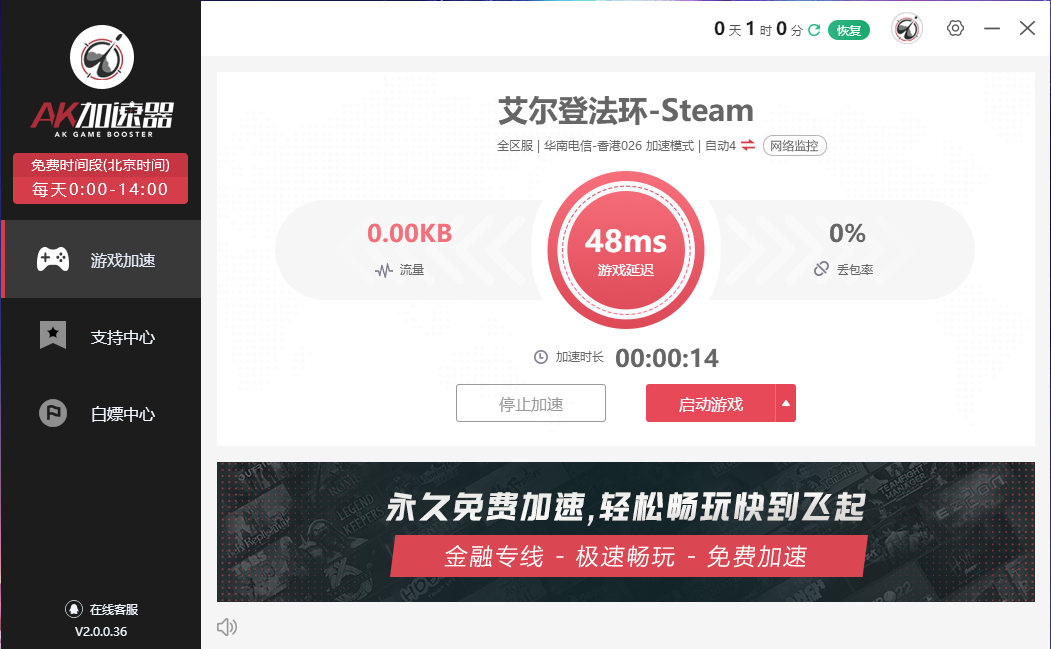Click the 00:00:14 acceleration timer
Screen dimensions: 1051x649
(667, 358)
